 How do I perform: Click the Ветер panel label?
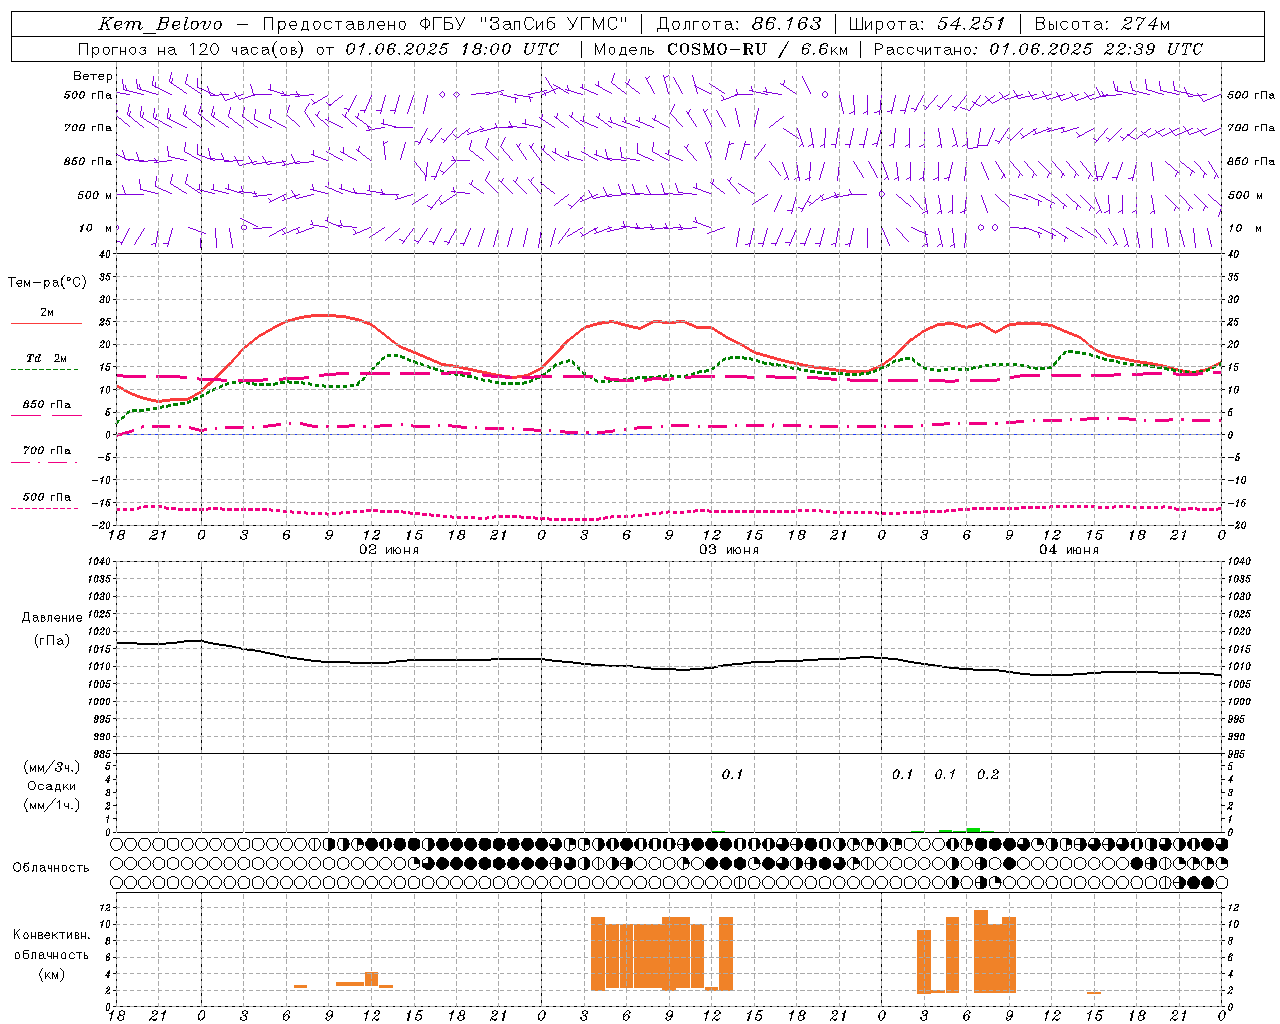click(x=92, y=76)
